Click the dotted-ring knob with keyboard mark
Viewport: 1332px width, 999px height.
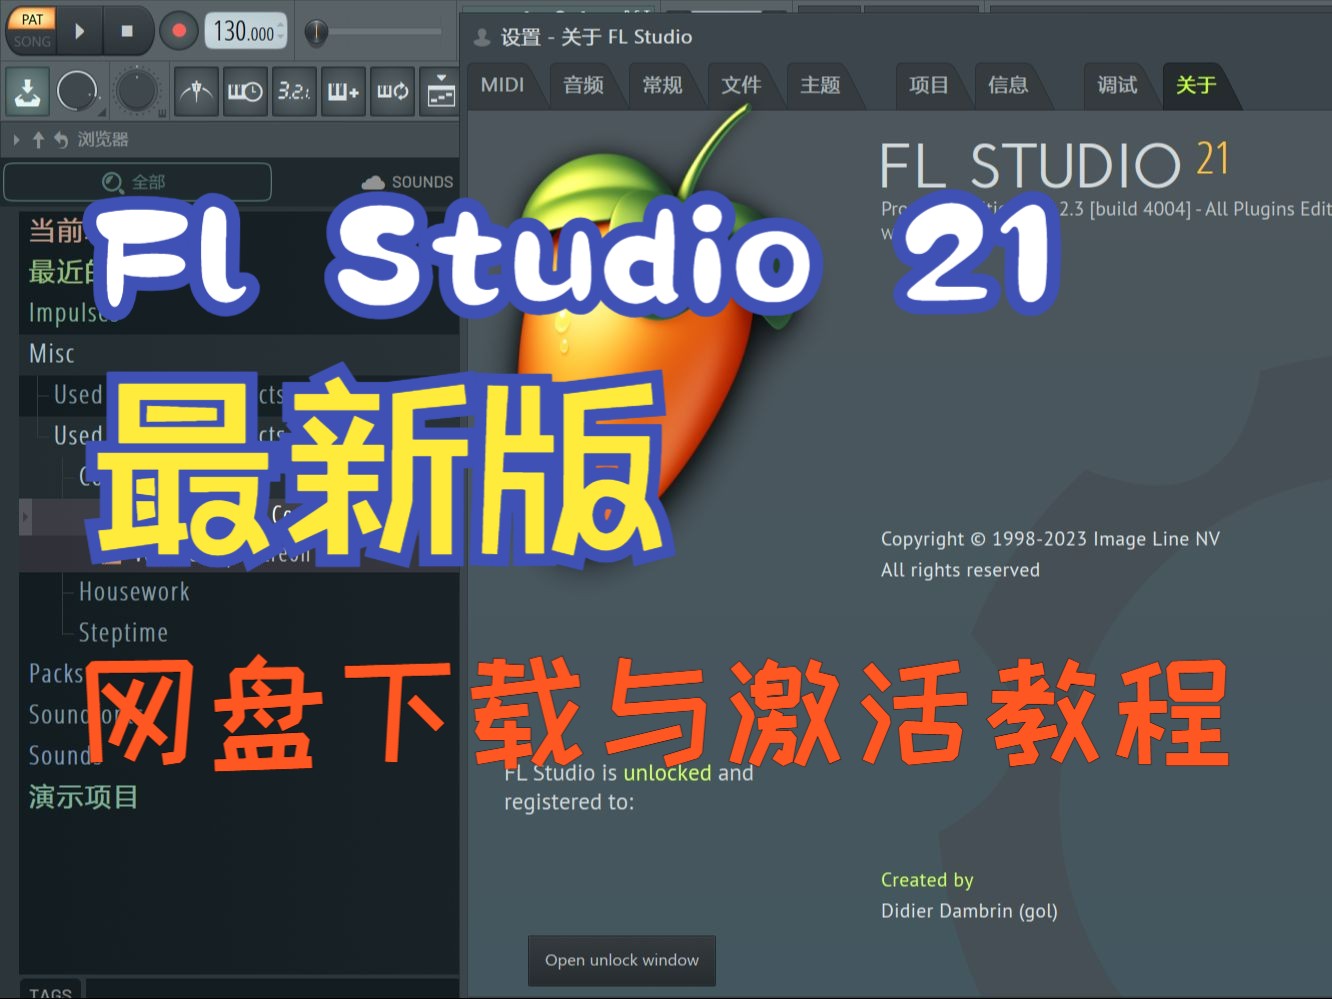[137, 92]
